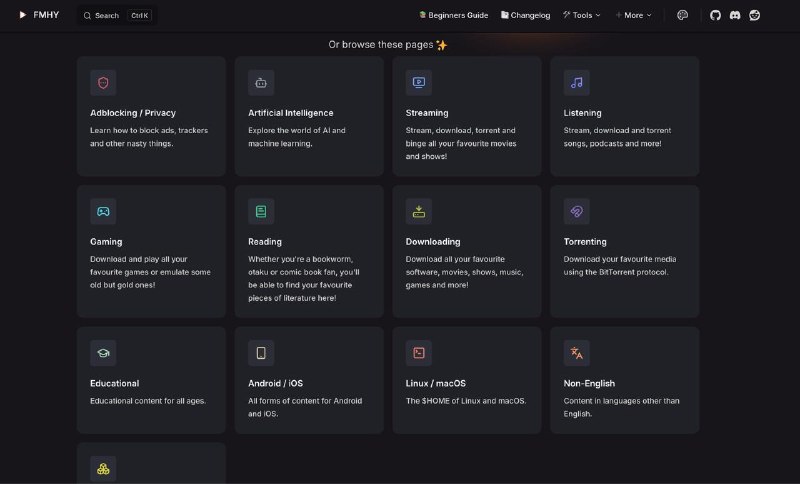Open the Android / iOS title link
800x484 pixels.
276,384
